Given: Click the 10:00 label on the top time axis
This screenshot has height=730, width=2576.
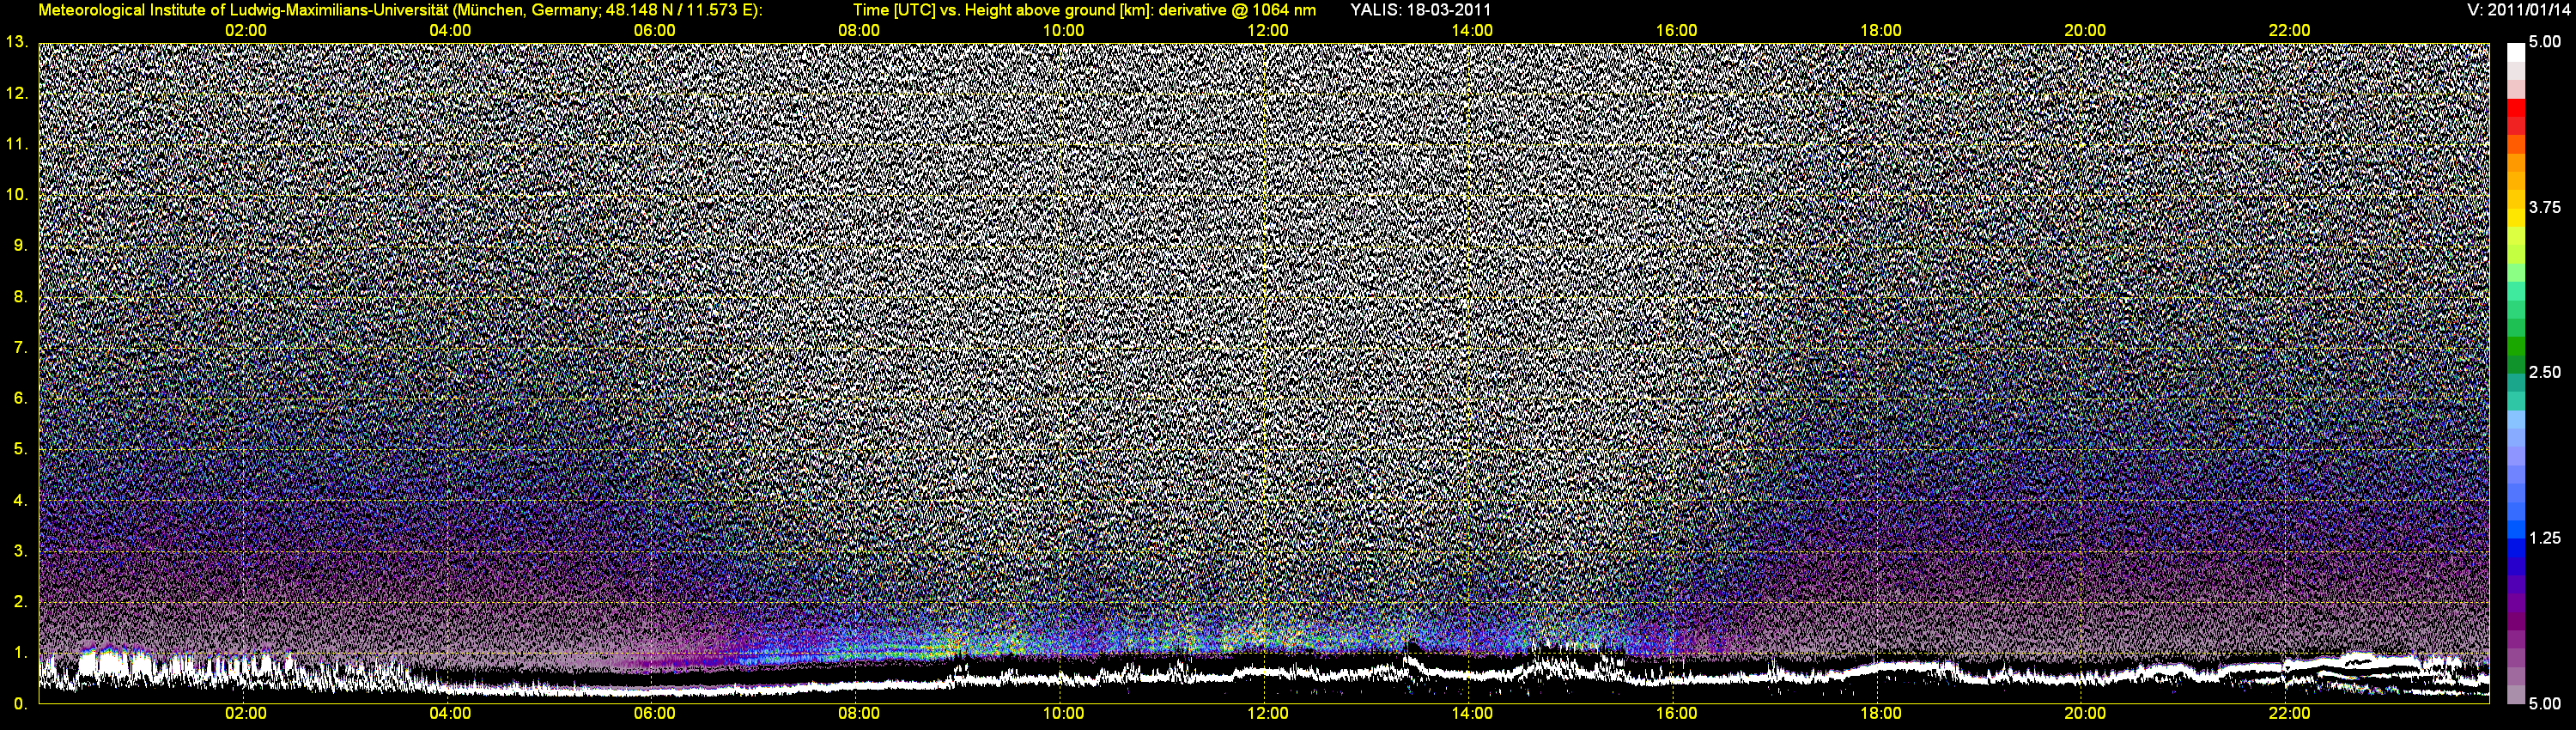Looking at the screenshot, I should pos(1063,31).
